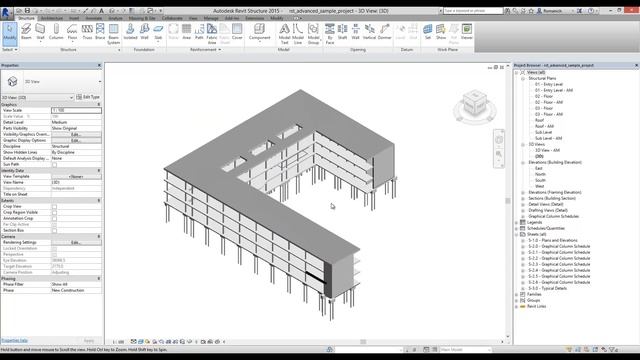Click the Show work plane icon
This screenshot has width=640, height=360.
441,32
